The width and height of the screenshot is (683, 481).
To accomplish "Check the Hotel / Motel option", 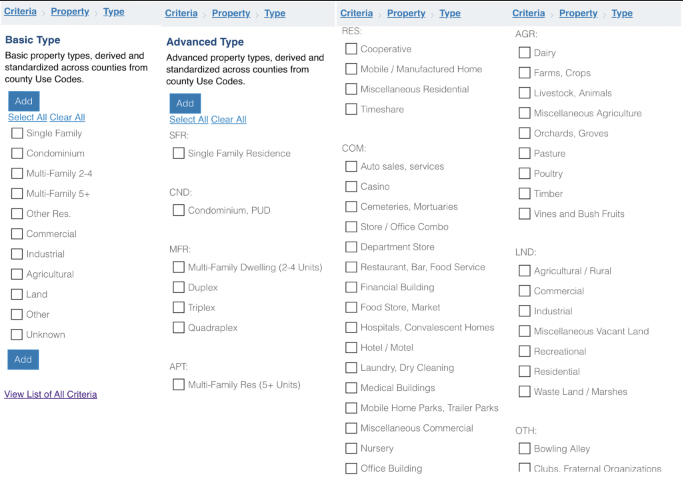I will click(351, 348).
